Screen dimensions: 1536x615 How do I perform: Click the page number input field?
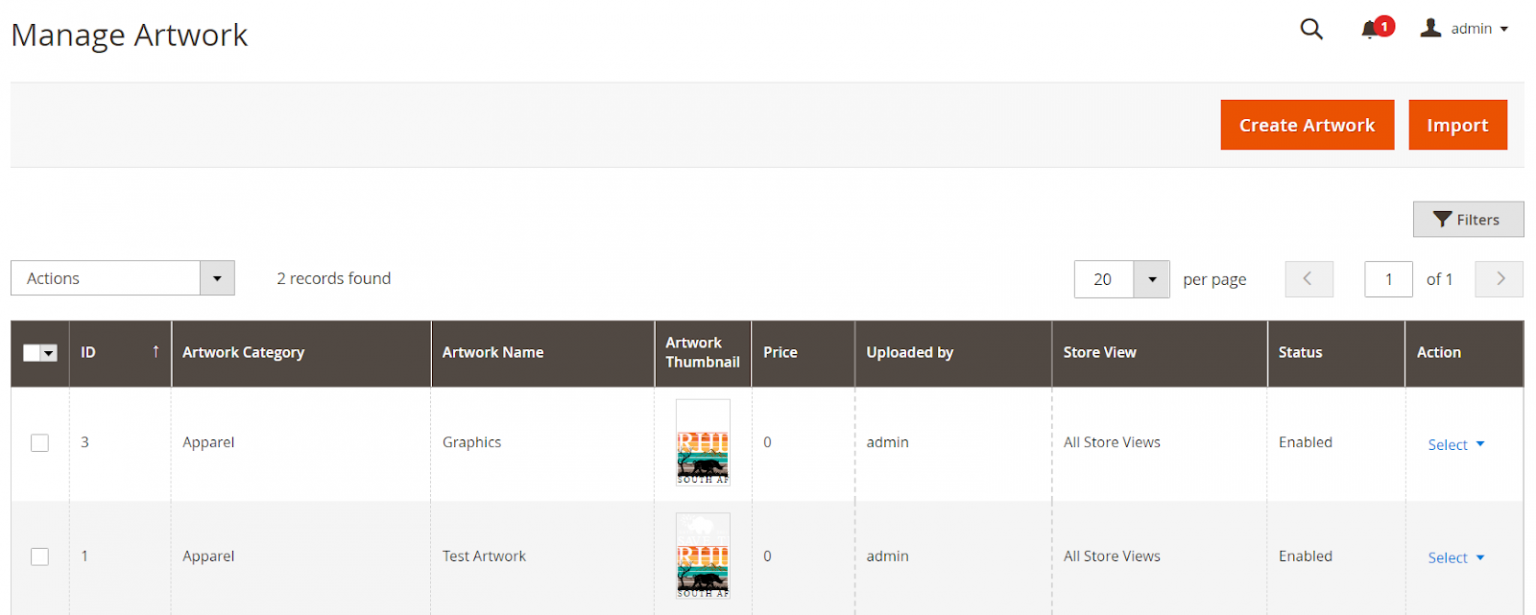tap(1387, 279)
